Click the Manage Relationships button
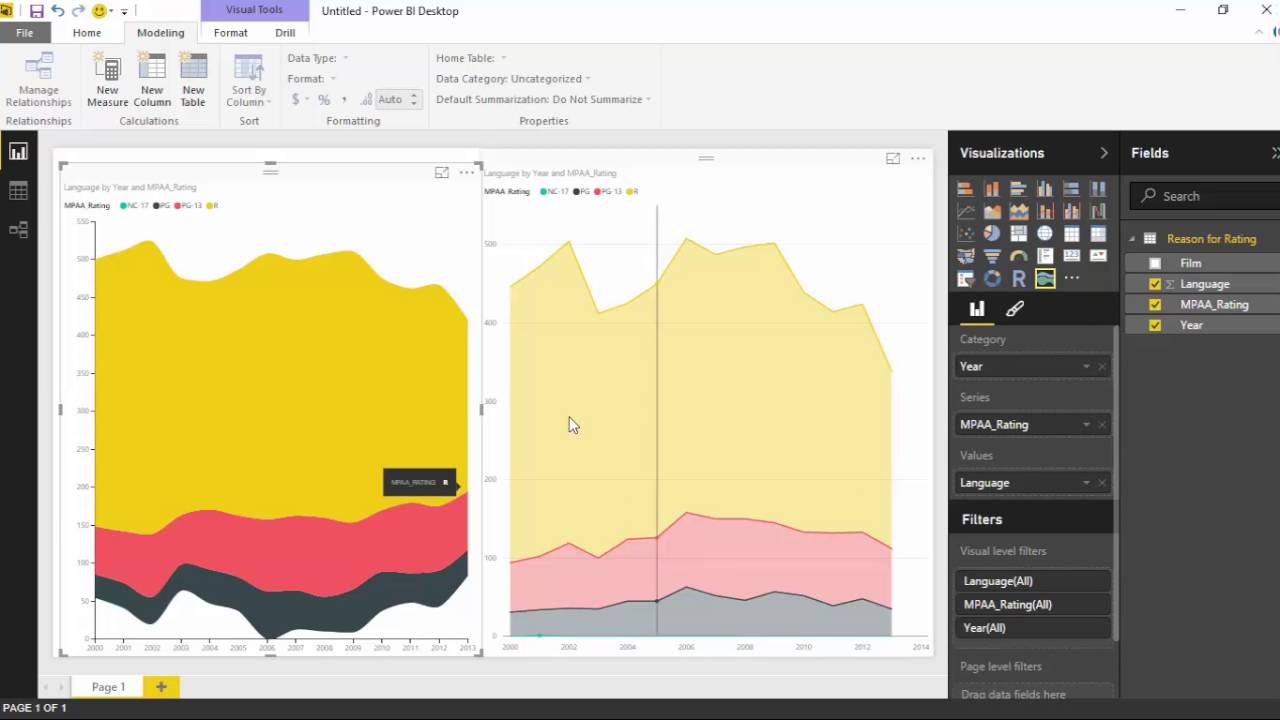This screenshot has width=1280, height=720. pyautogui.click(x=39, y=81)
